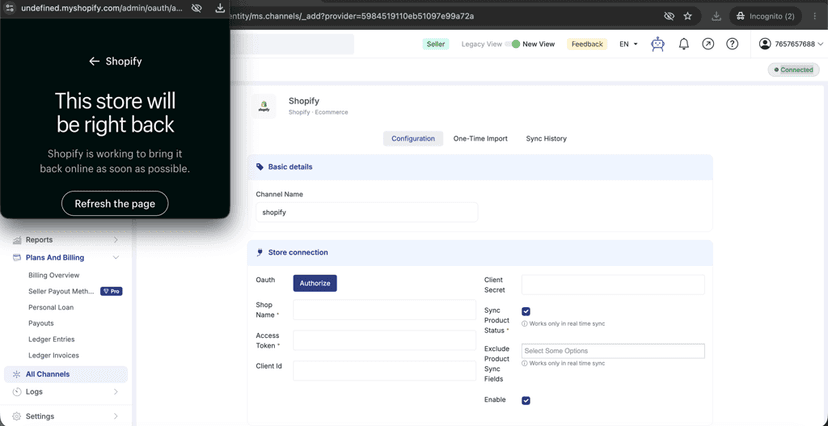Open the help question mark icon
The image size is (828, 426).
[732, 44]
